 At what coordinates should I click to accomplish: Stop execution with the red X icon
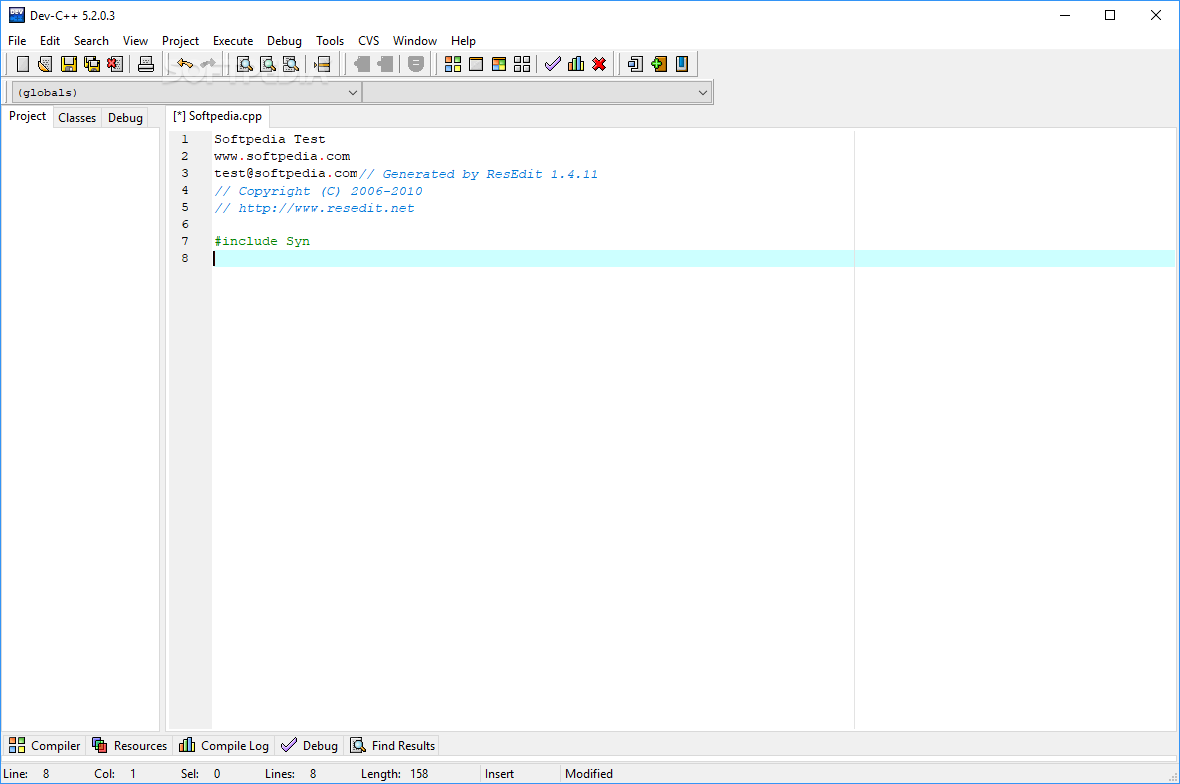click(x=599, y=64)
